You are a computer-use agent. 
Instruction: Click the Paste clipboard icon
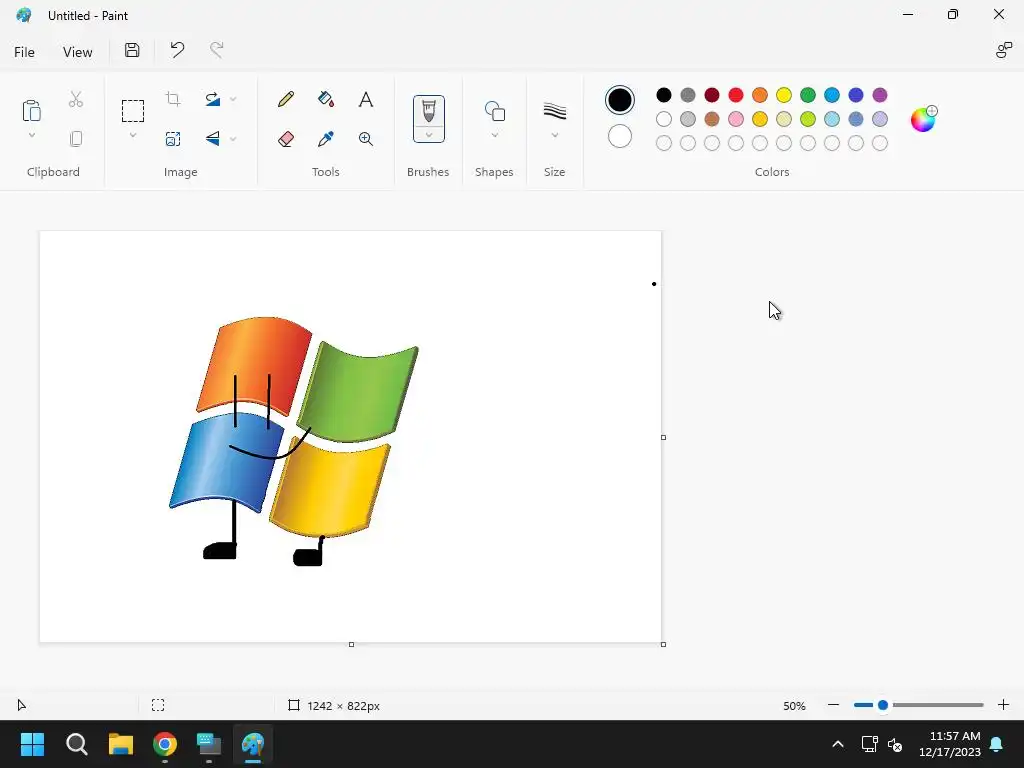31,111
